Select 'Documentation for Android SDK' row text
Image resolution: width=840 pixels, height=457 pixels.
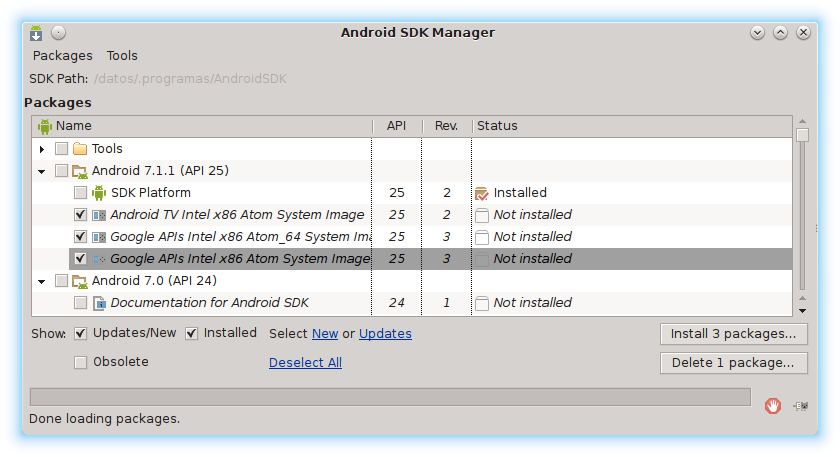coord(209,303)
